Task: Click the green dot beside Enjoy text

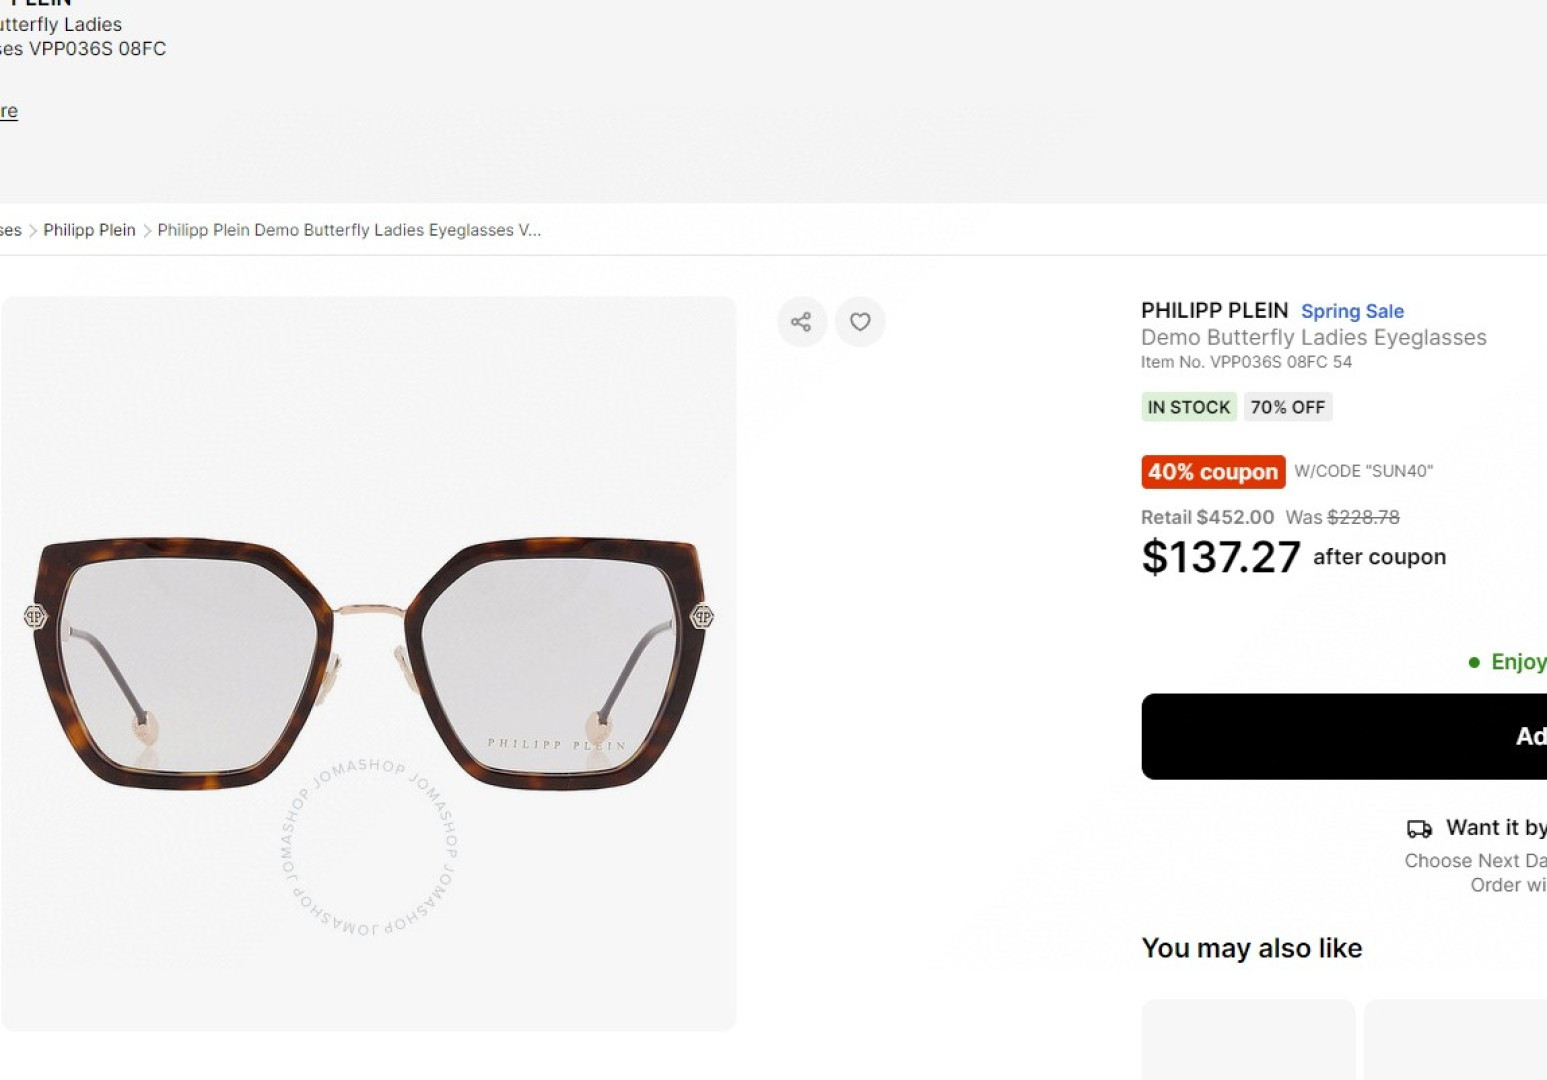Action: pyautogui.click(x=1474, y=662)
